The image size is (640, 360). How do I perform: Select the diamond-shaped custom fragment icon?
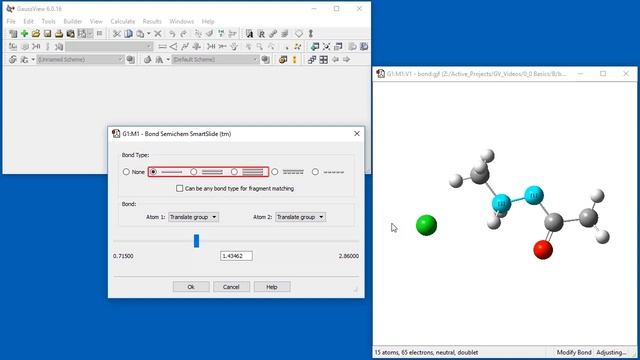coord(299,33)
